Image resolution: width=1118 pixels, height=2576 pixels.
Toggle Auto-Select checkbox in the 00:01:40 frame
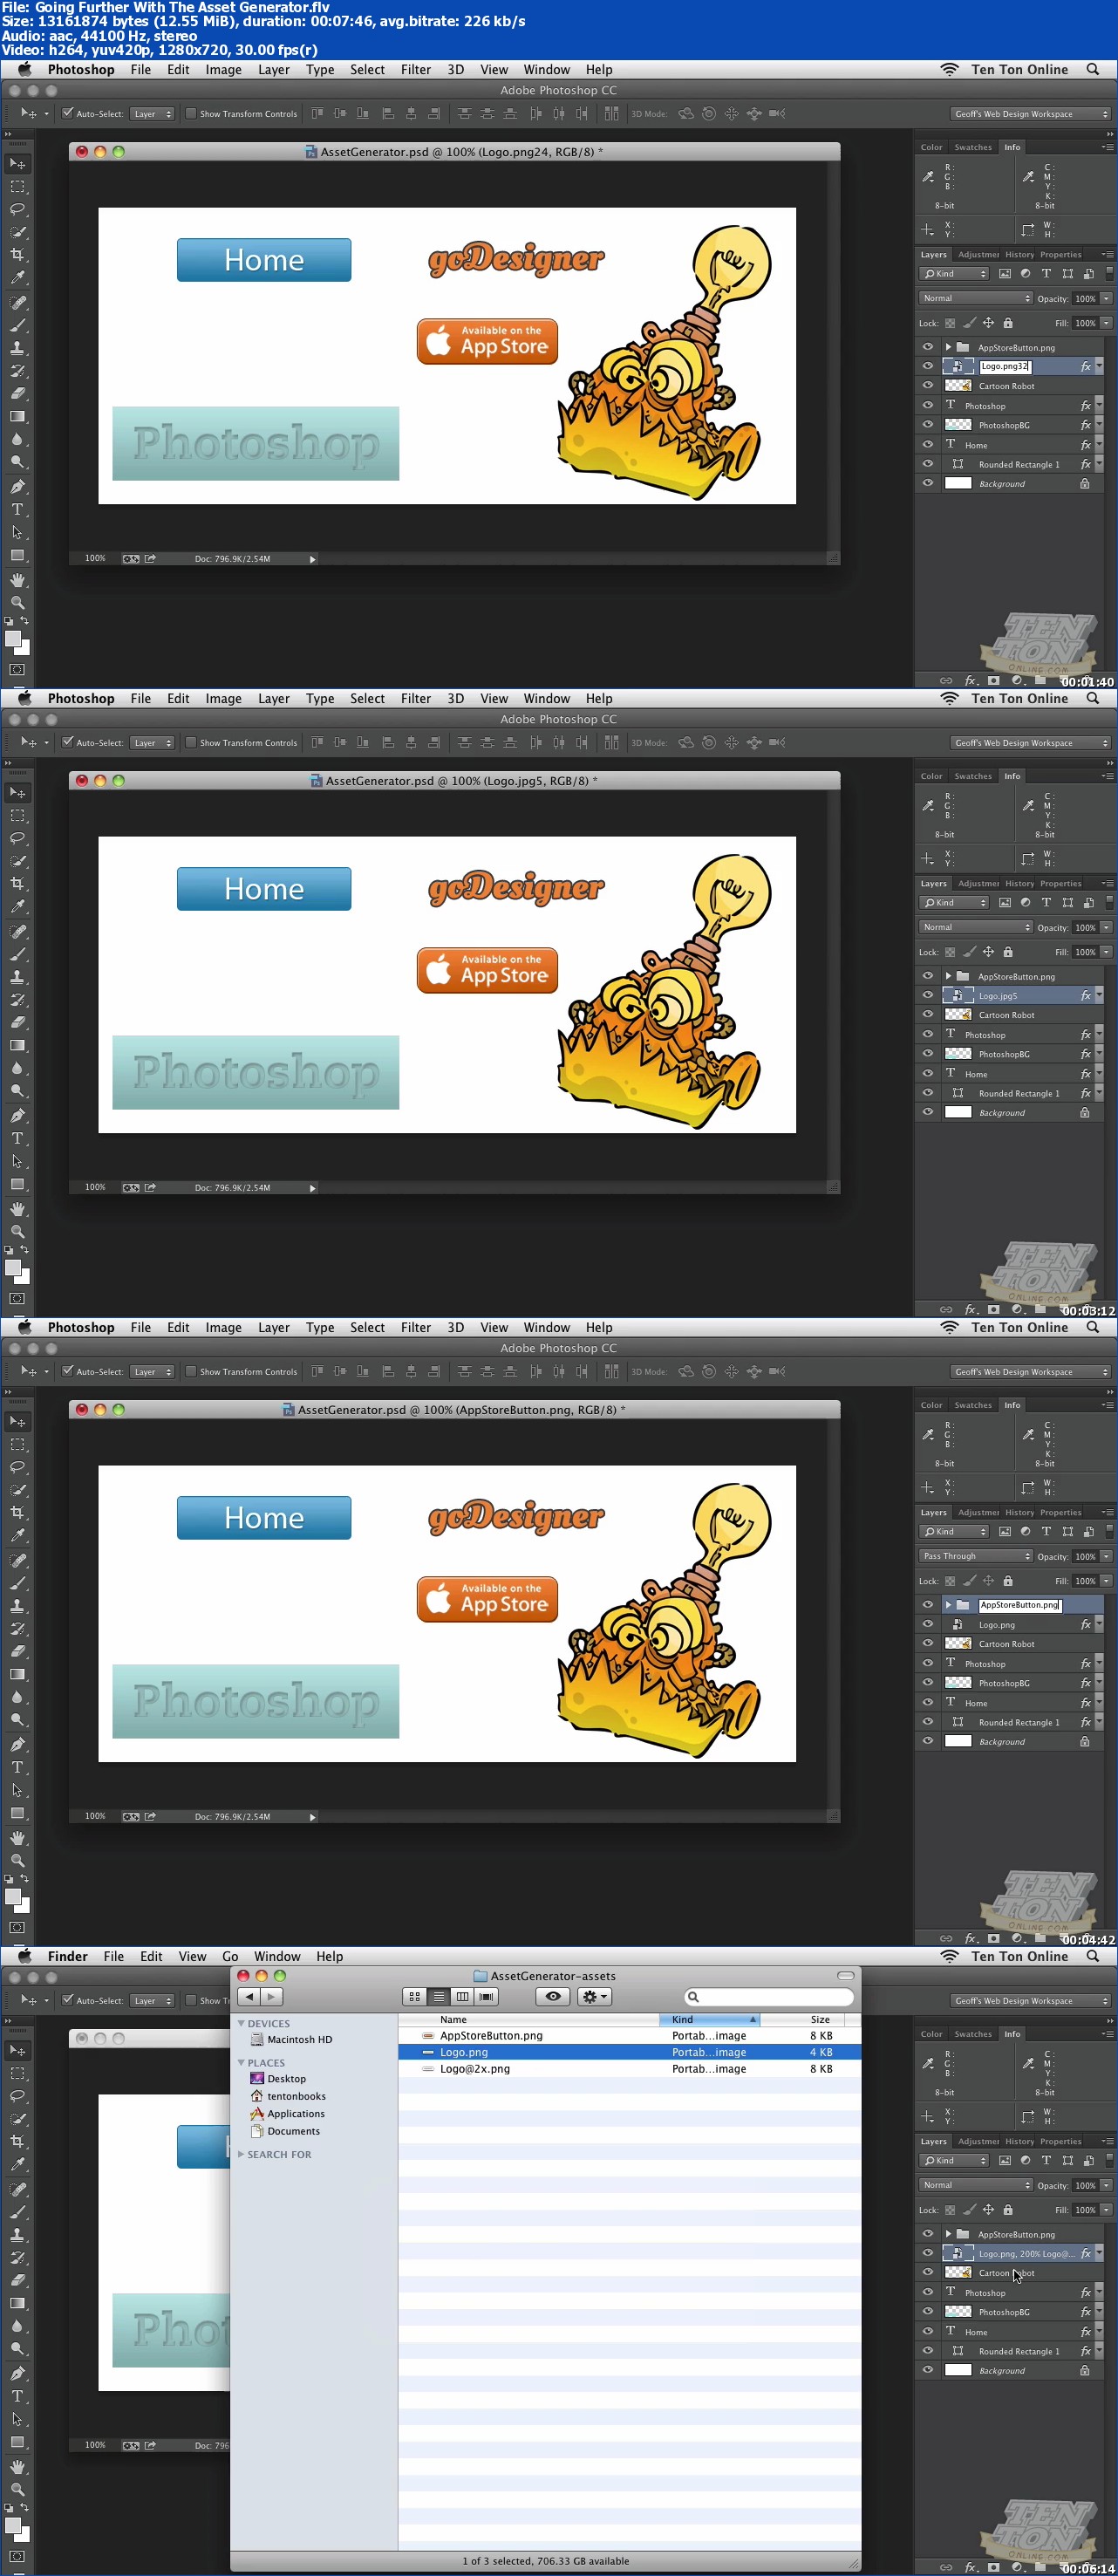(x=67, y=113)
